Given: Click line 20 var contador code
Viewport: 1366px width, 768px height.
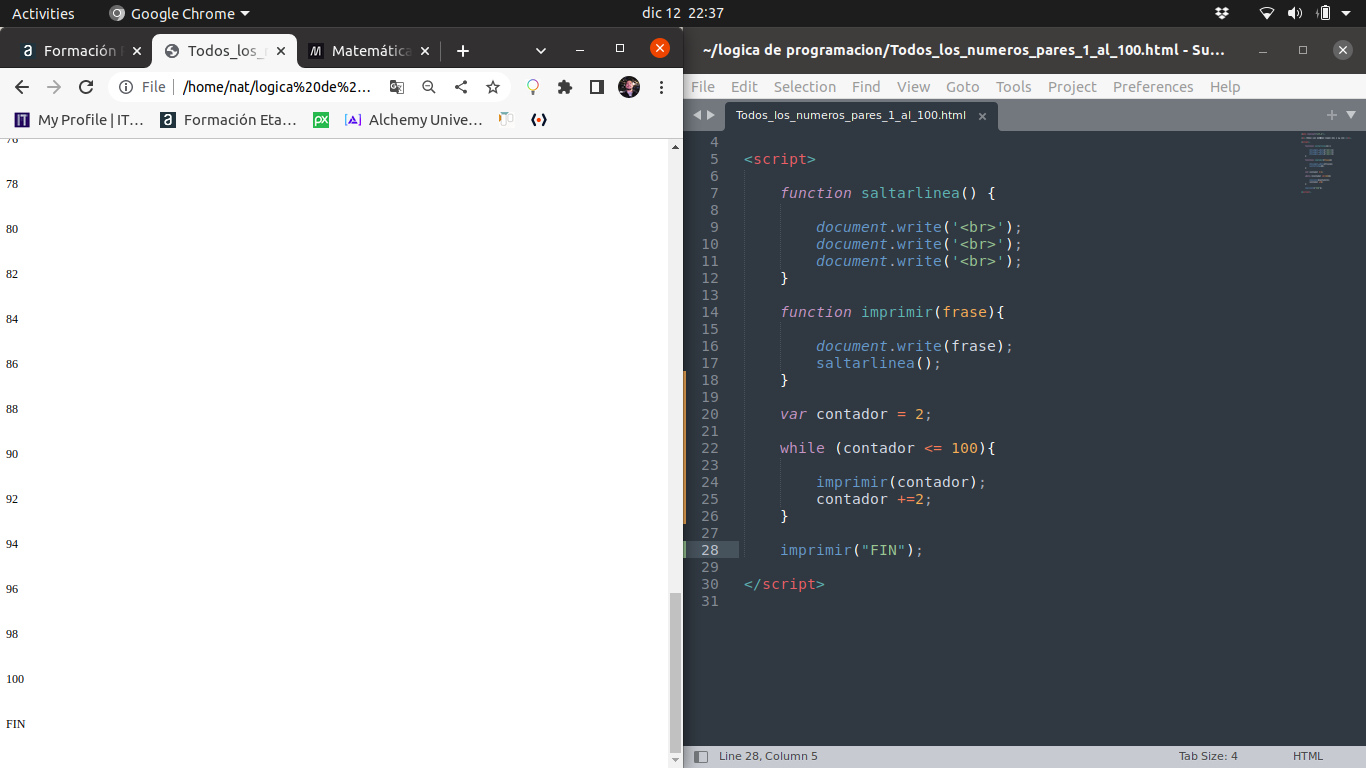Looking at the screenshot, I should click(x=856, y=414).
